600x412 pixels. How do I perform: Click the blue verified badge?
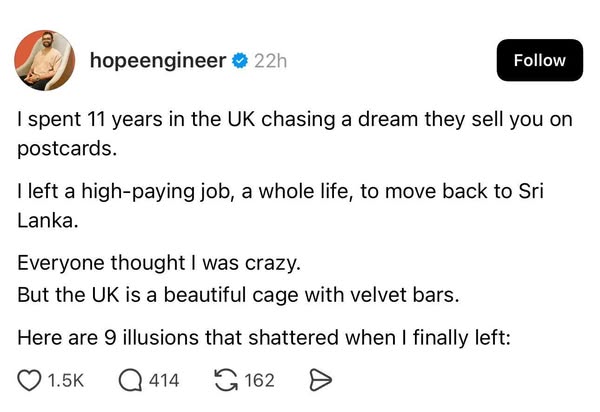click(x=239, y=61)
